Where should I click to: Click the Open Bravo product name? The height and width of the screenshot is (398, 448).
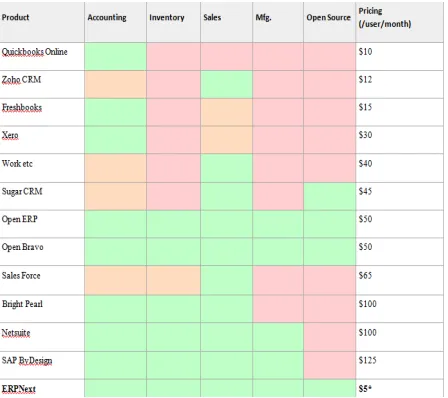tap(22, 247)
